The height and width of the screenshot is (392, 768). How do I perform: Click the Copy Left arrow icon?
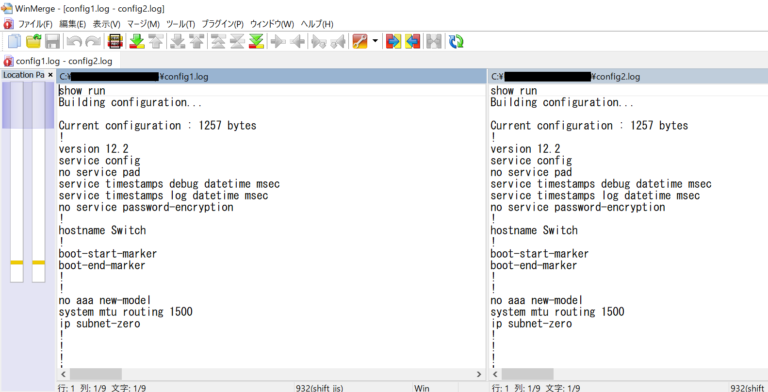(297, 42)
